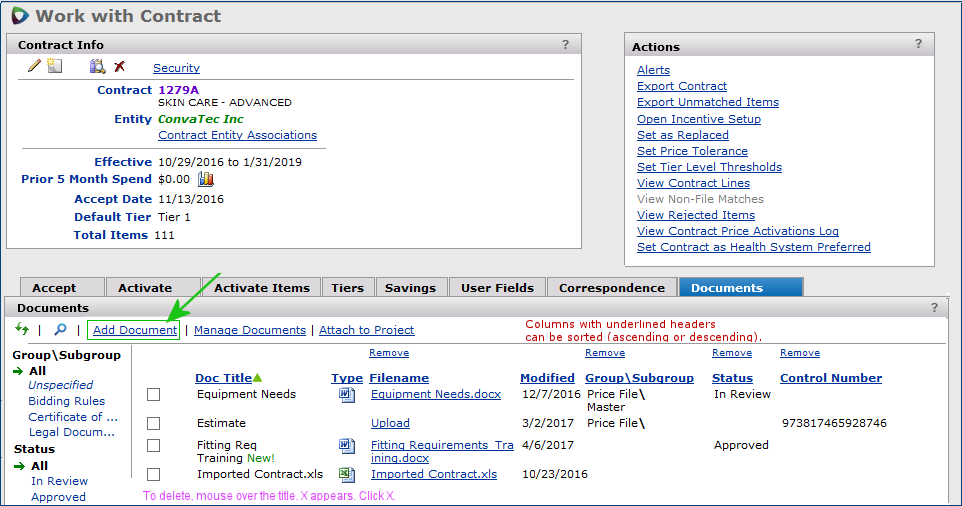962x506 pixels.
Task: Click the refresh arrows icon in Documents
Action: click(x=22, y=329)
